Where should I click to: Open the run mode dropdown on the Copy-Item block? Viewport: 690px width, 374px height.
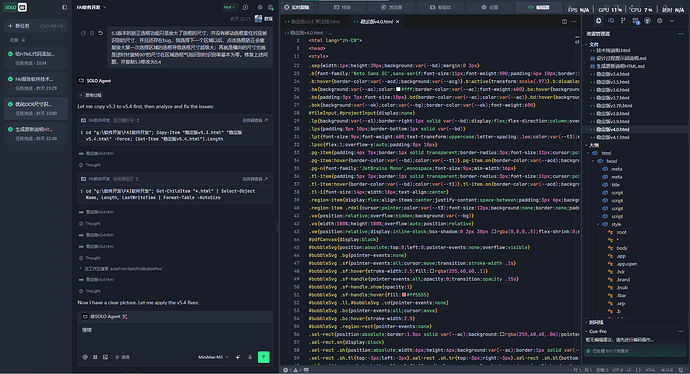coord(126,120)
